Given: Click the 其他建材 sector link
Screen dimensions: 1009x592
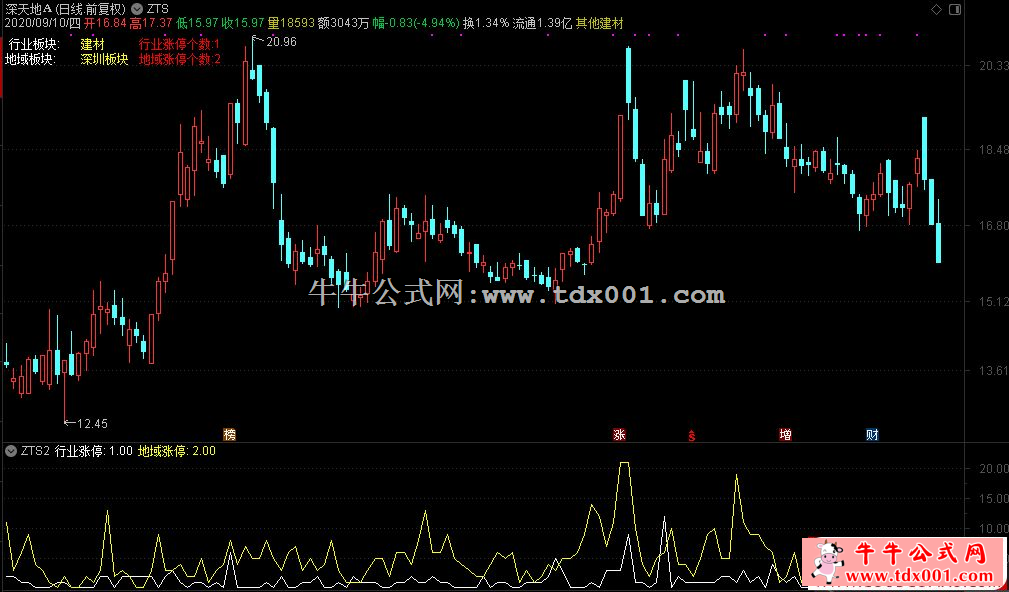Looking at the screenshot, I should point(599,23).
